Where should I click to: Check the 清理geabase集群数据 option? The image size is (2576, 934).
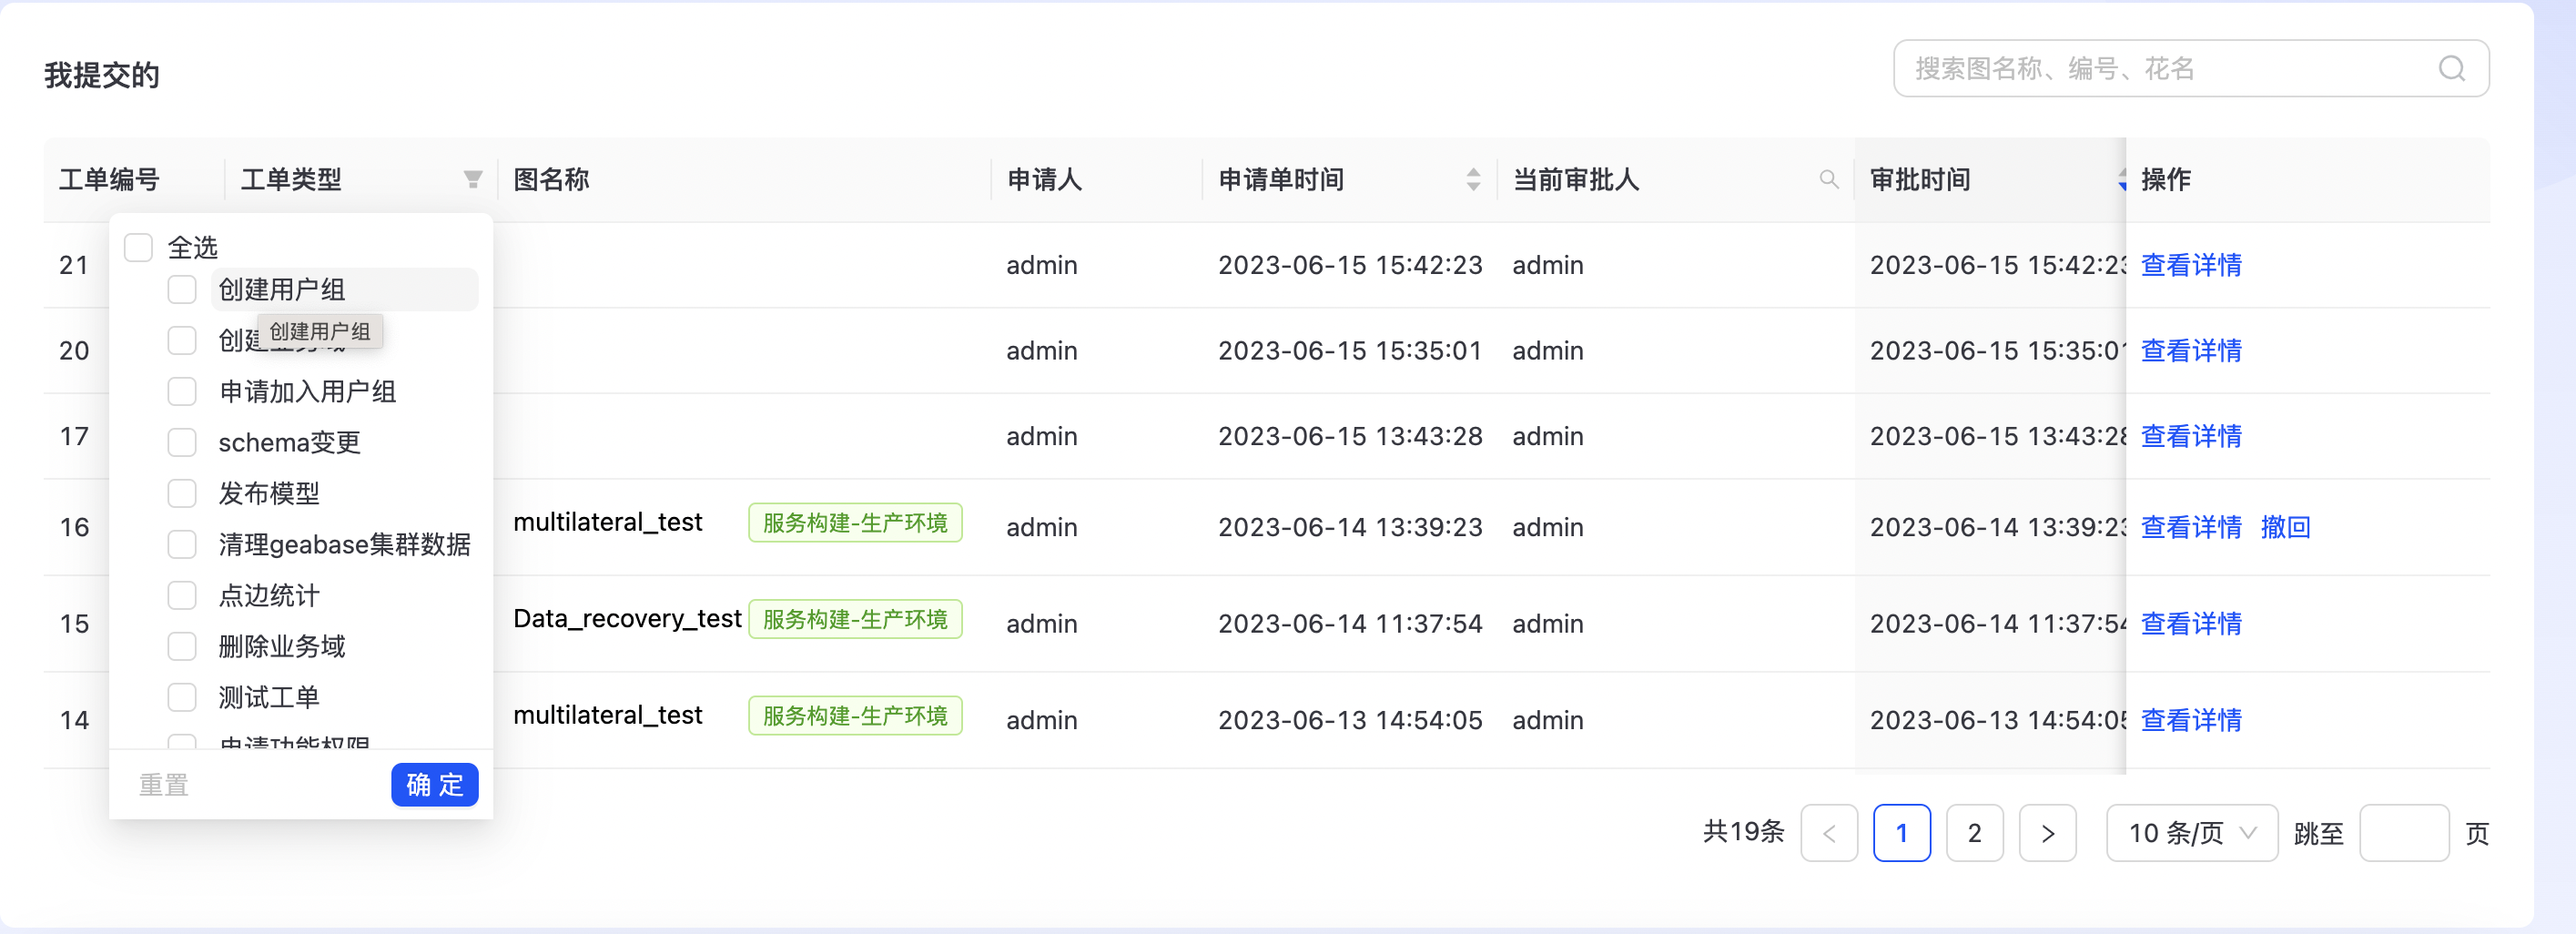[x=182, y=544]
